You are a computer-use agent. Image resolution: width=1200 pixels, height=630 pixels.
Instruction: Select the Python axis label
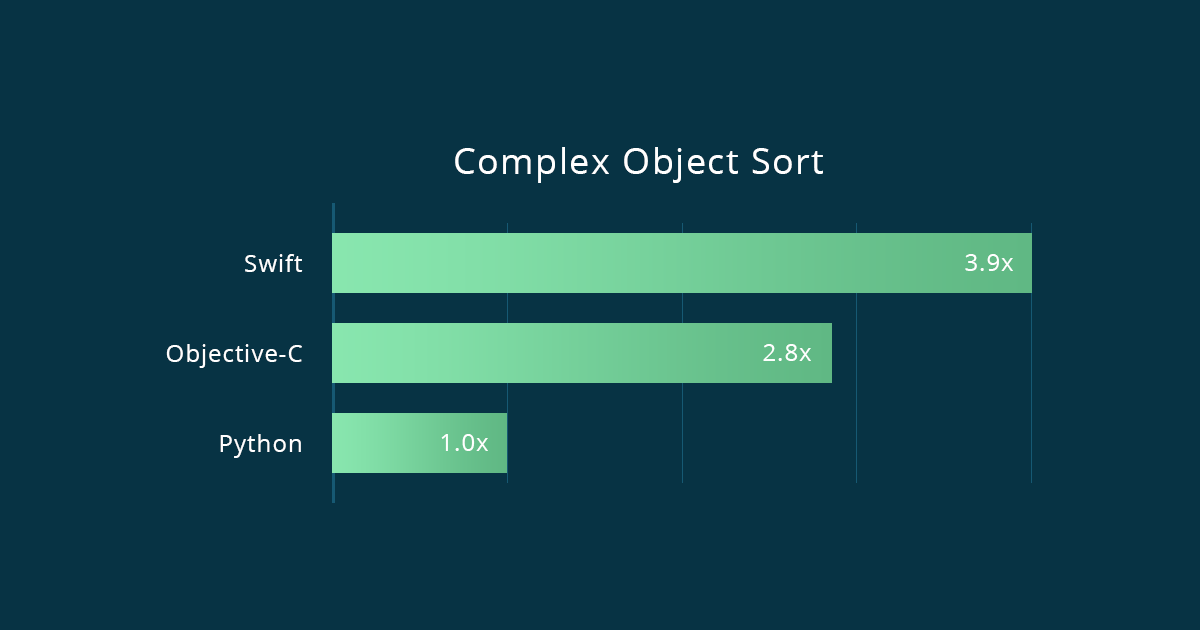(x=260, y=444)
